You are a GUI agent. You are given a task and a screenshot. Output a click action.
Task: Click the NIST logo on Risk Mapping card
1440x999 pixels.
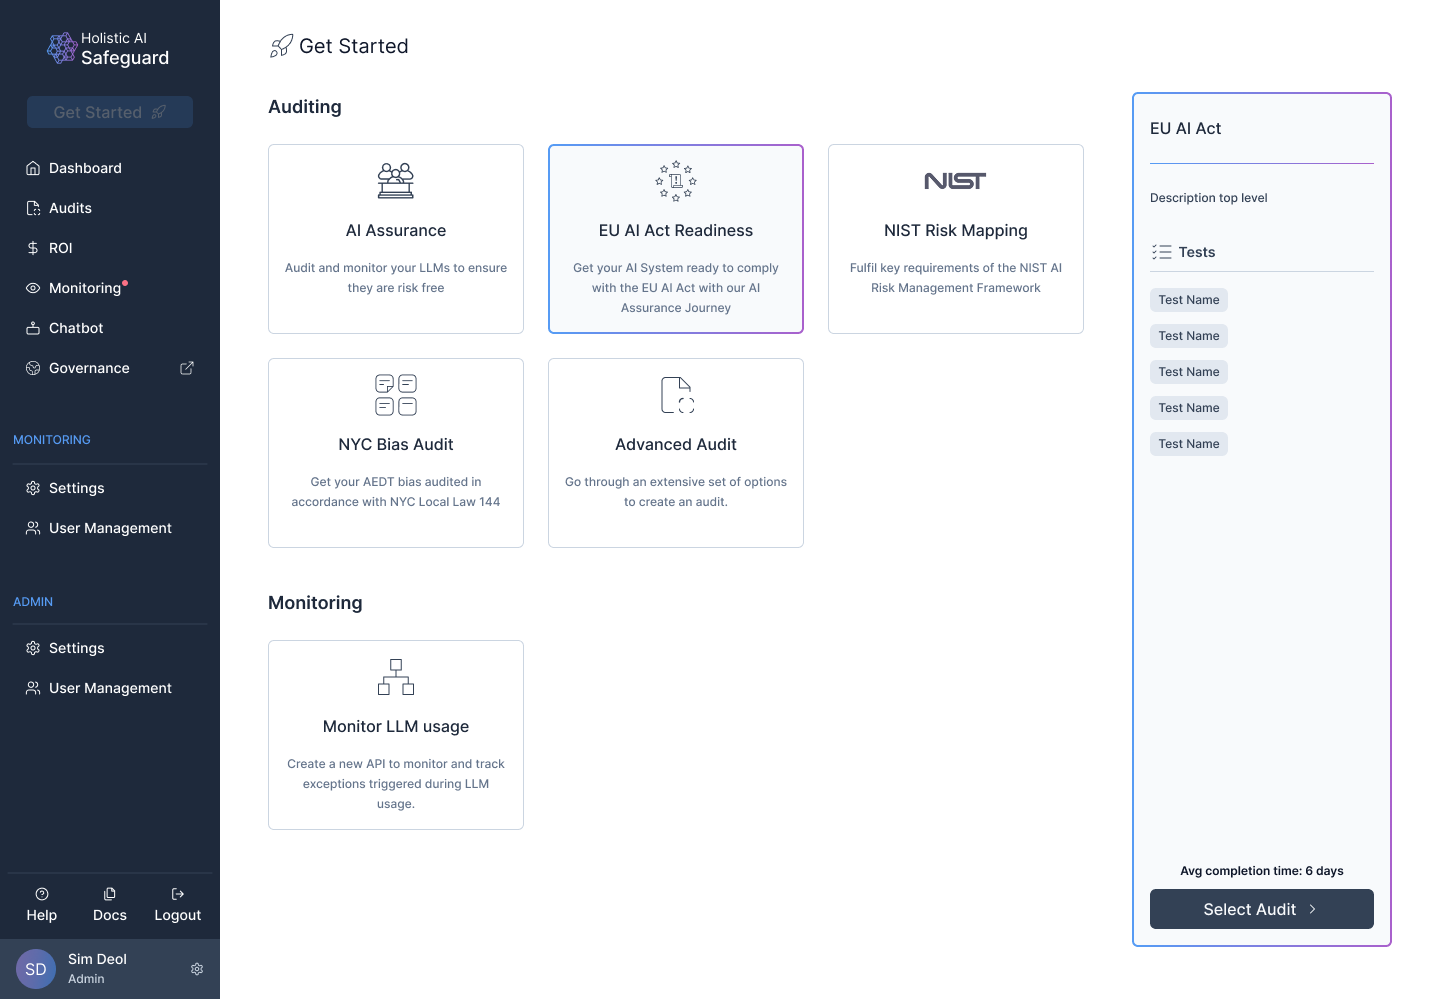955,181
